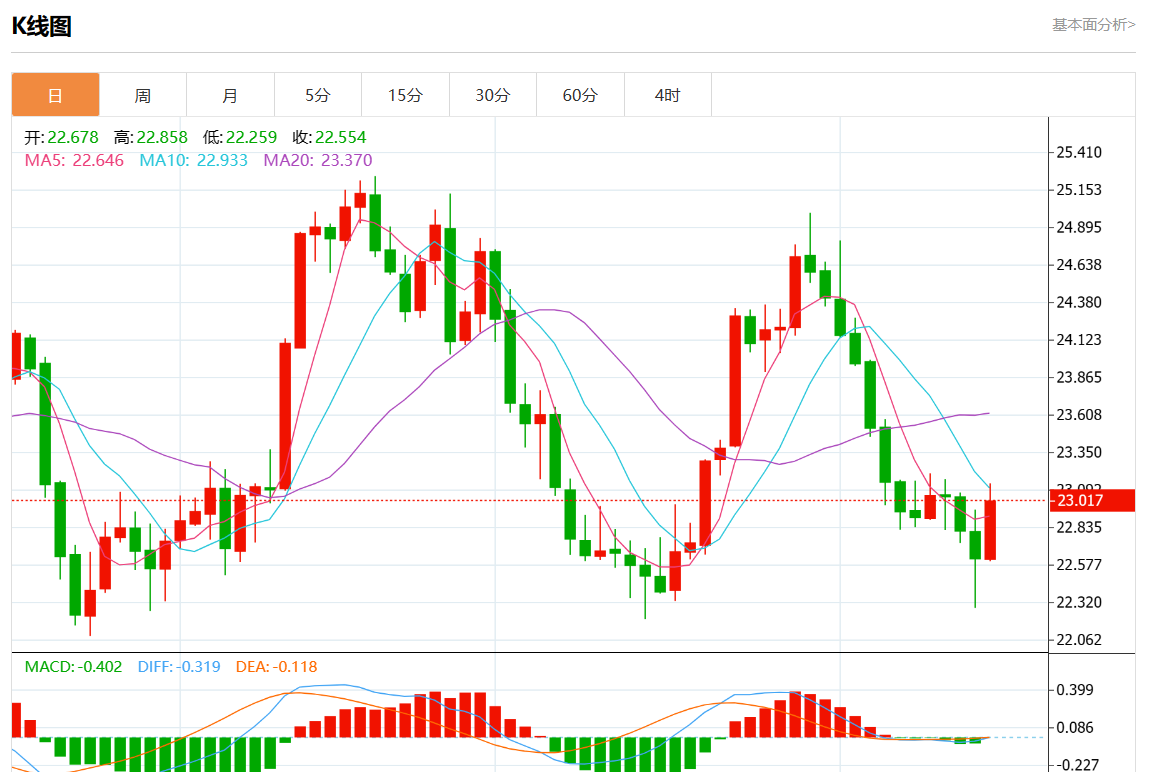Open the 5分 interval tab
The image size is (1160, 772).
tap(317, 95)
